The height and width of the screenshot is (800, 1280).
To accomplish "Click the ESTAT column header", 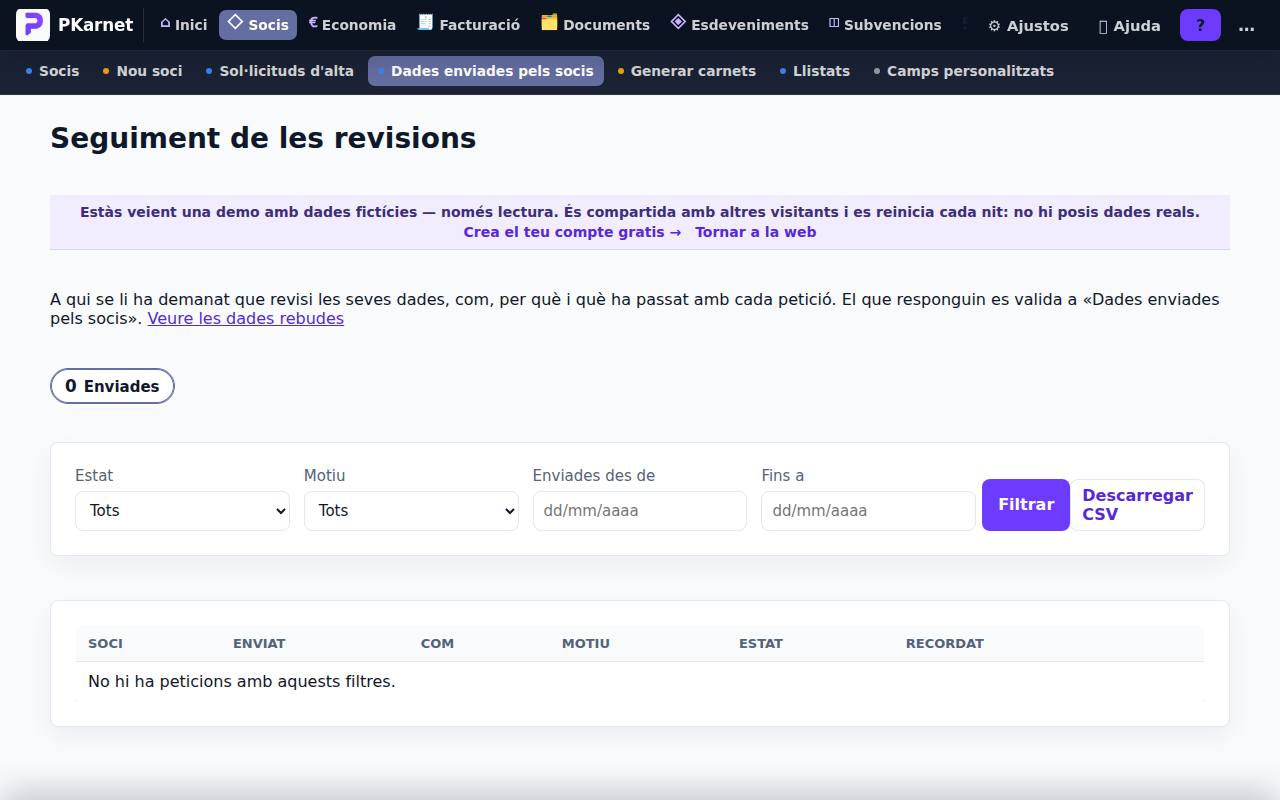I will click(761, 643).
